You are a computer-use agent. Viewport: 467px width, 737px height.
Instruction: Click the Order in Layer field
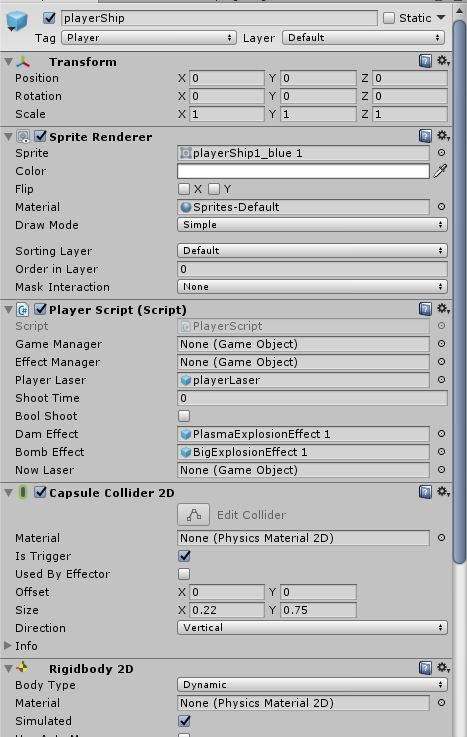pyautogui.click(x=312, y=269)
